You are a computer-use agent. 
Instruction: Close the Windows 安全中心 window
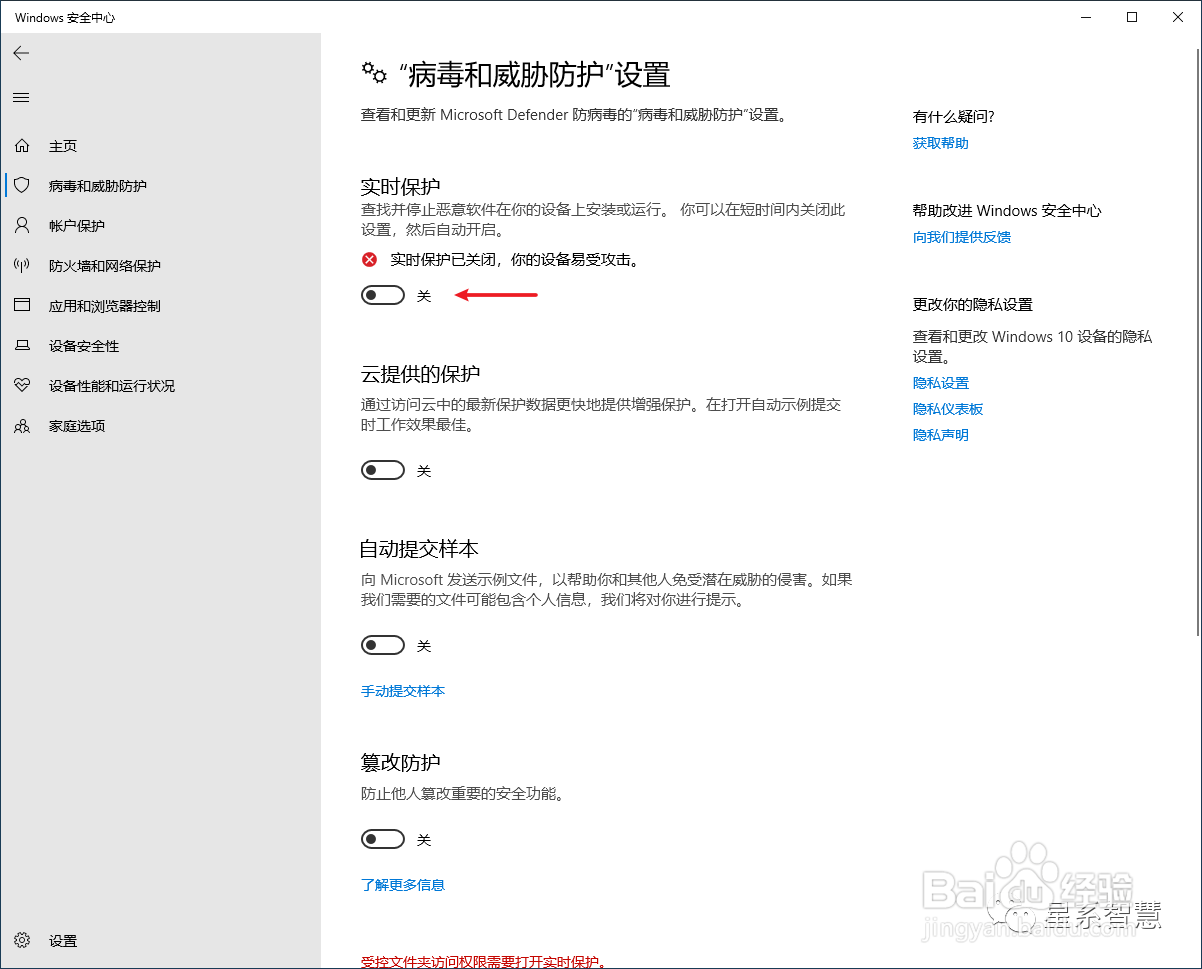click(1178, 17)
